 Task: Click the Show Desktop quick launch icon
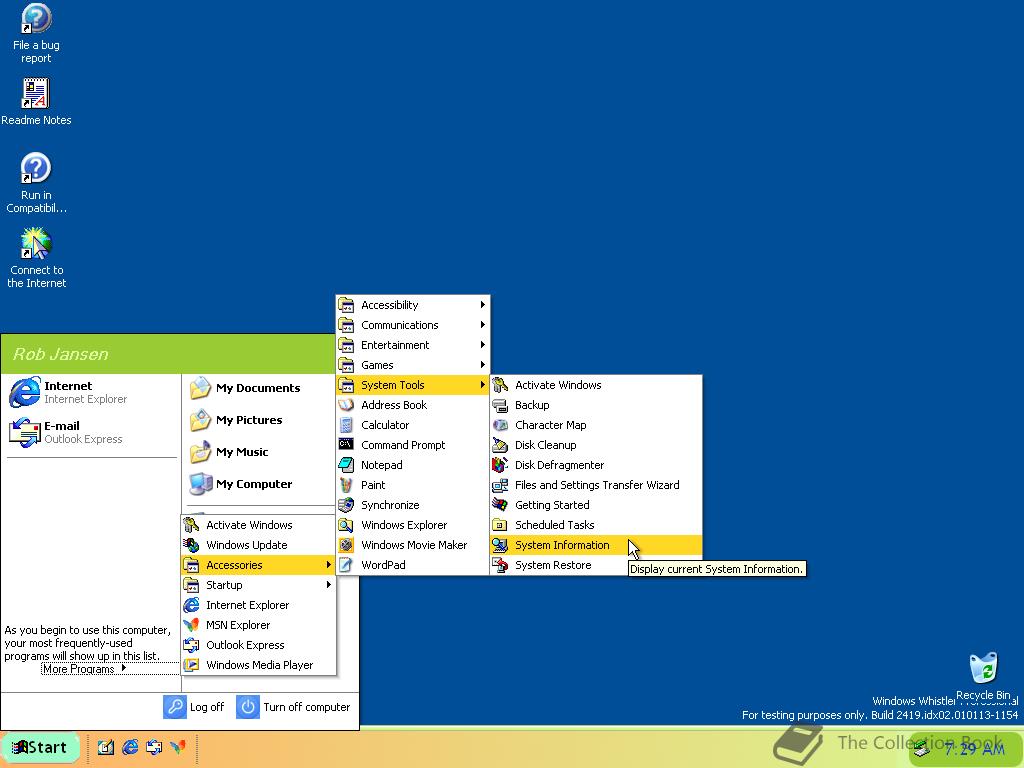[x=105, y=747]
